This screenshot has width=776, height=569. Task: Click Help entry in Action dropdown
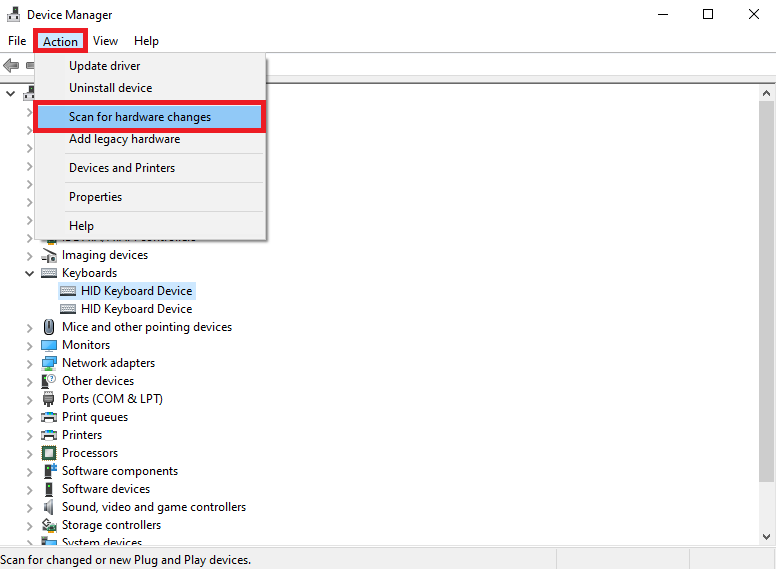click(x=149, y=226)
